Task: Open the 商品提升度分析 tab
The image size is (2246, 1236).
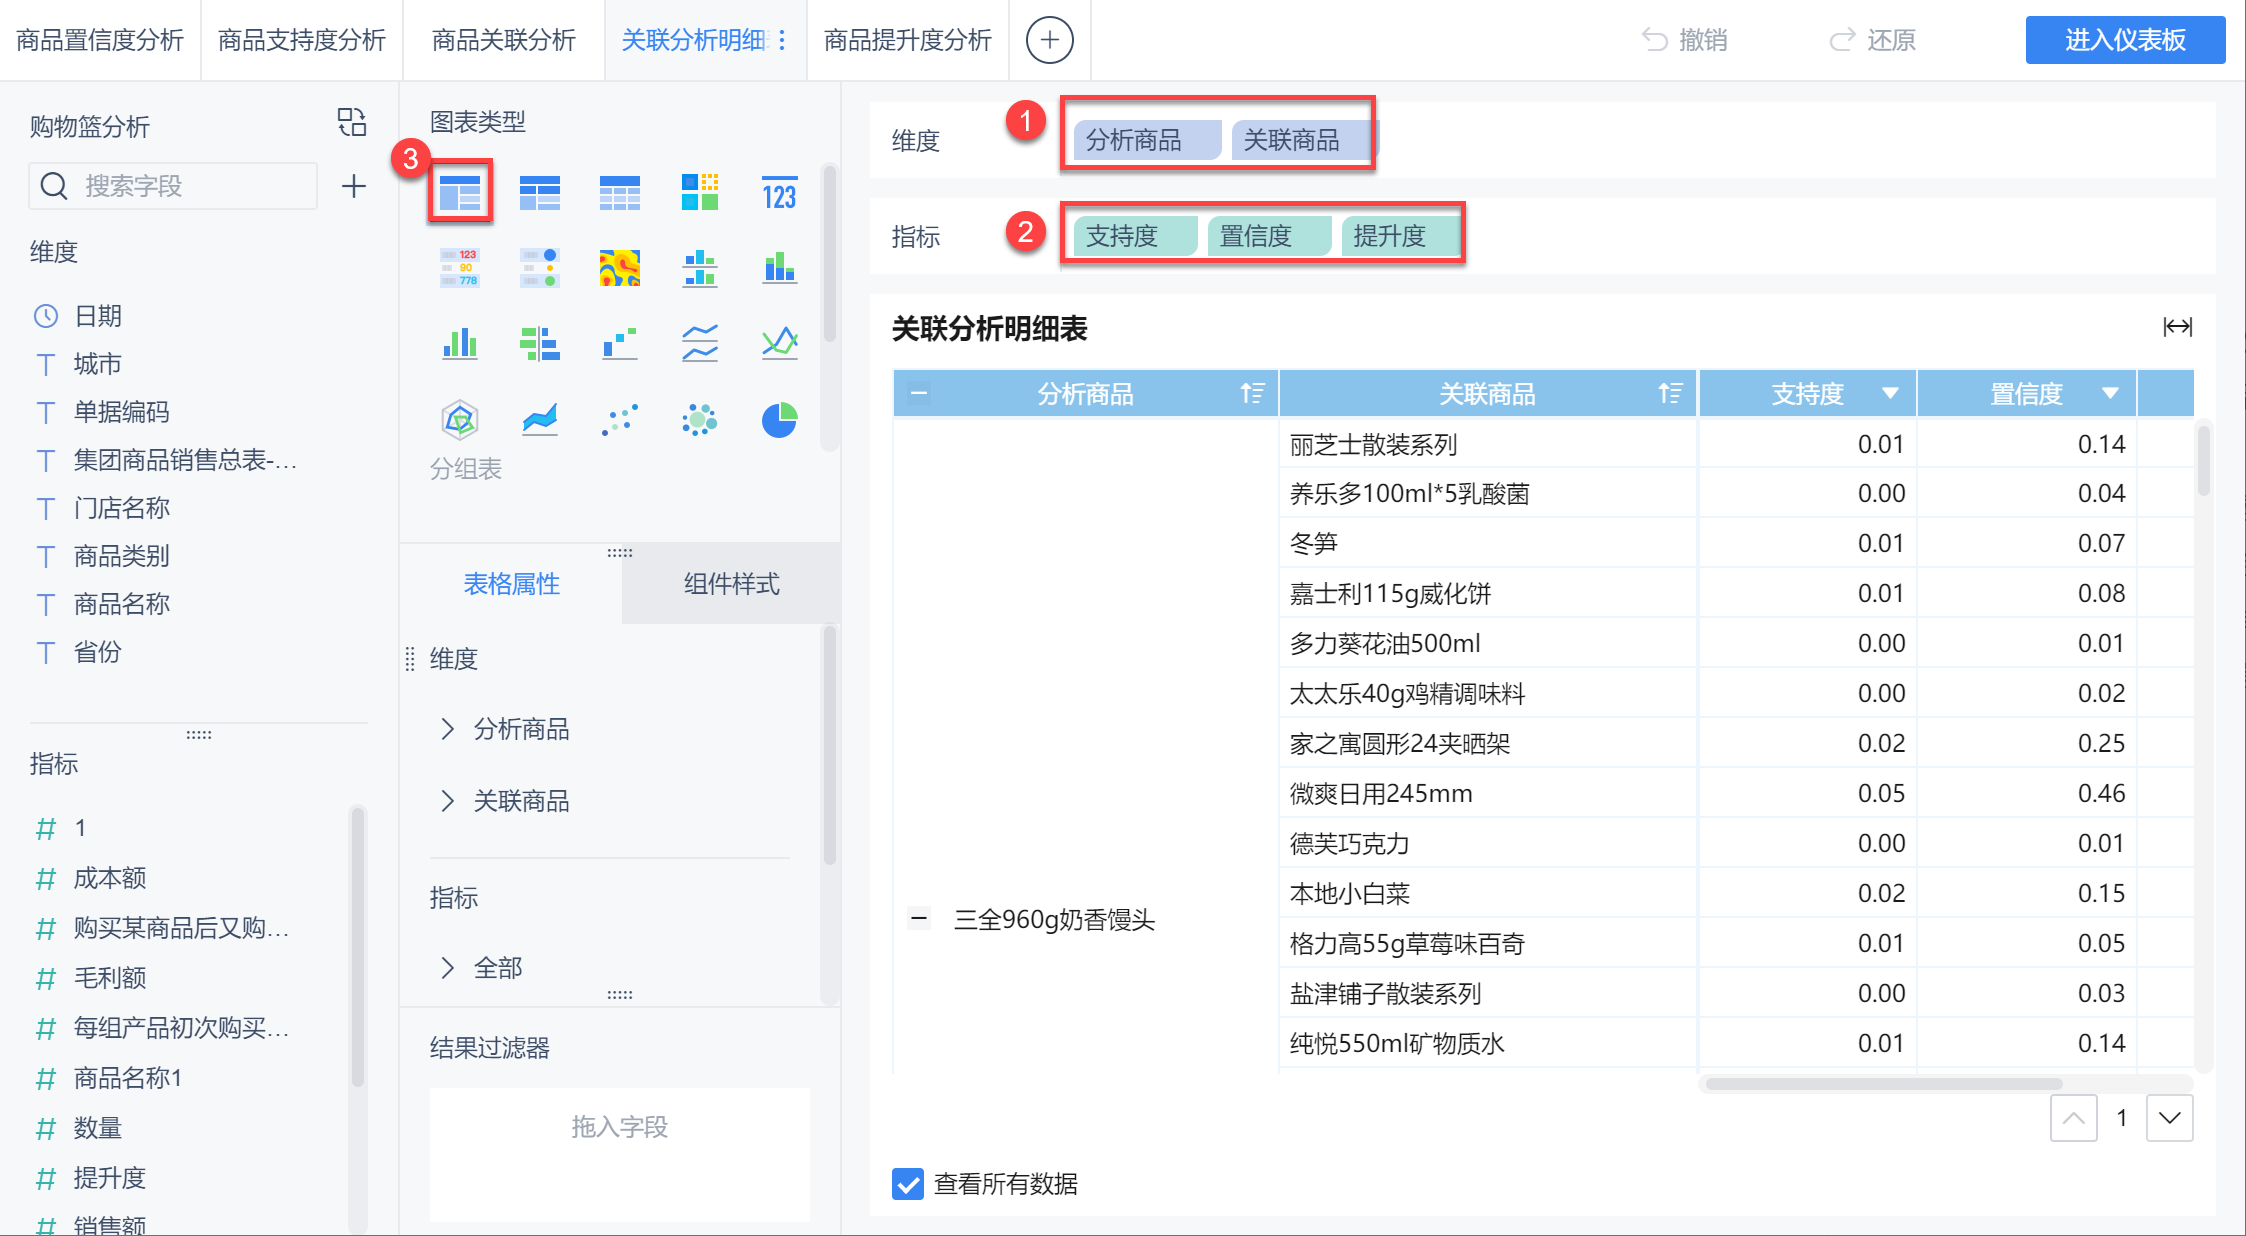Action: [x=907, y=40]
